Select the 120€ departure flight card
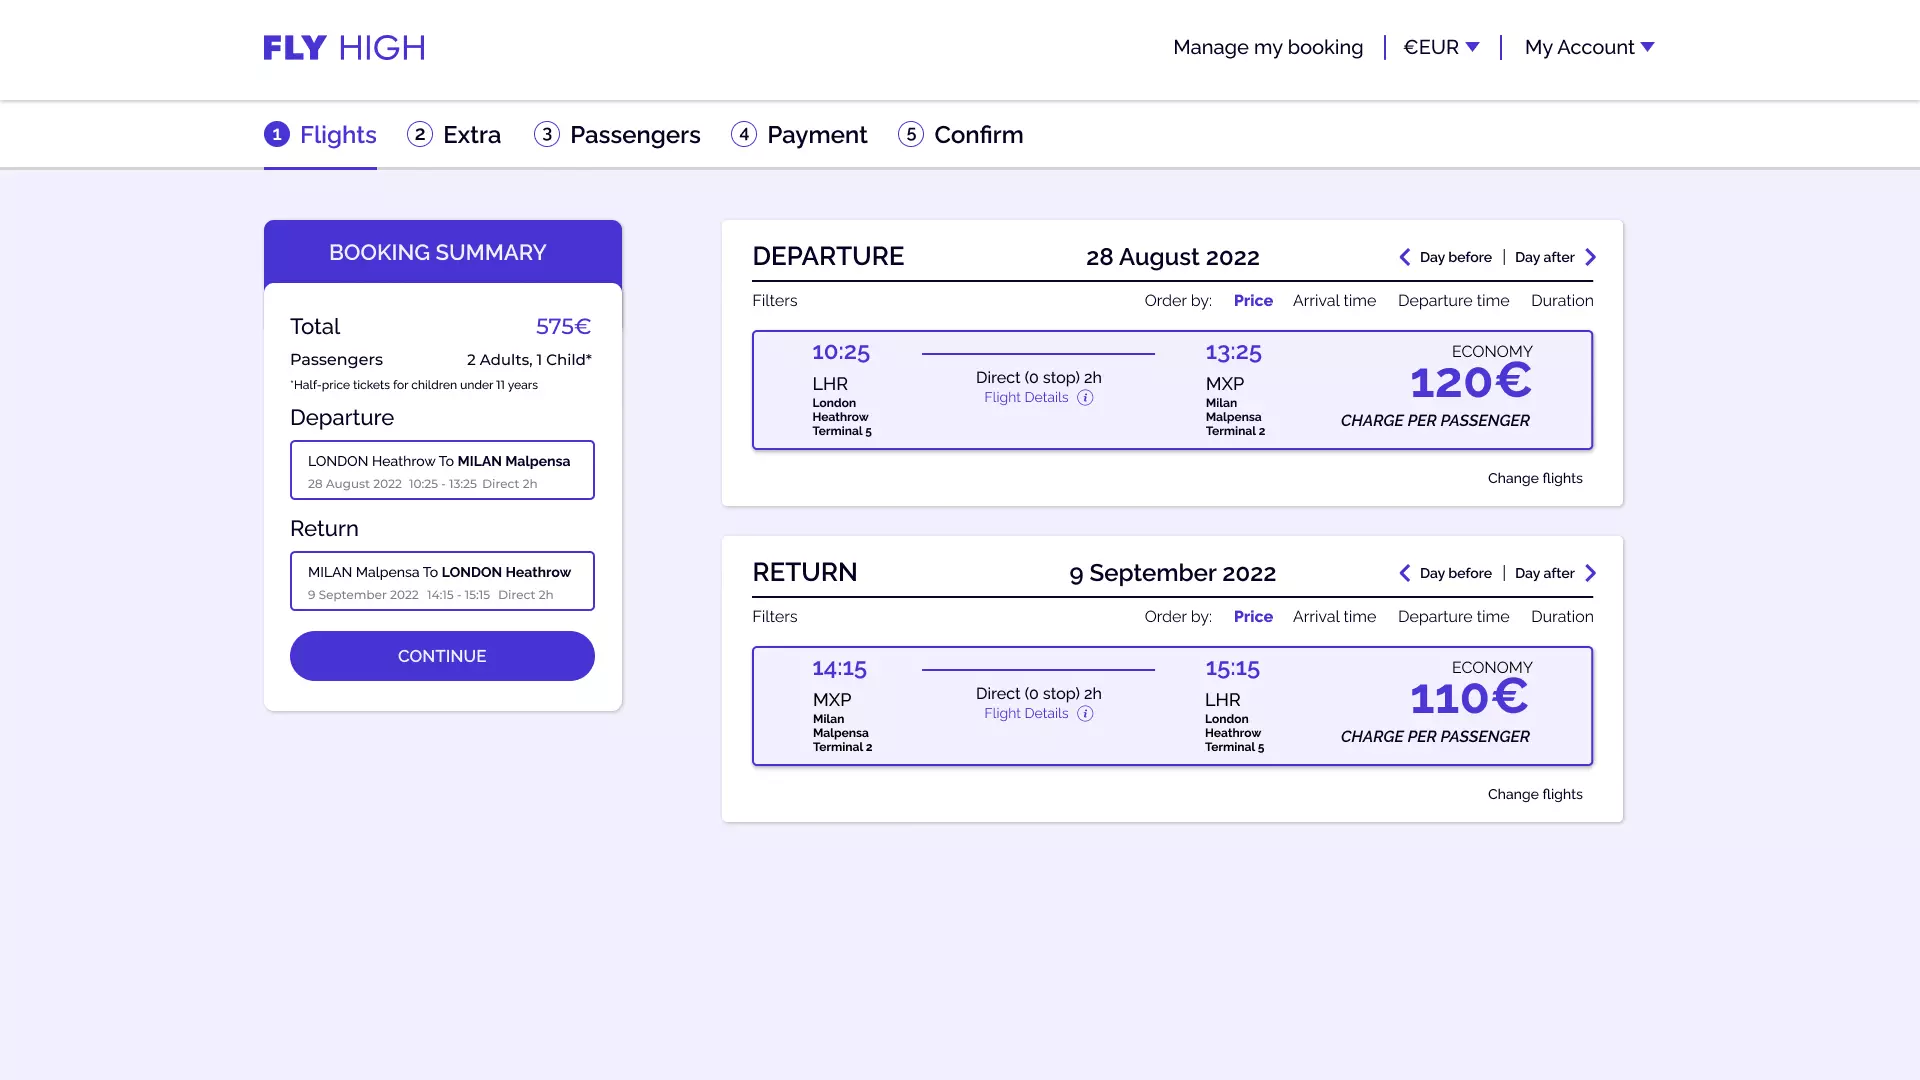The image size is (1920, 1080). pos(1171,390)
